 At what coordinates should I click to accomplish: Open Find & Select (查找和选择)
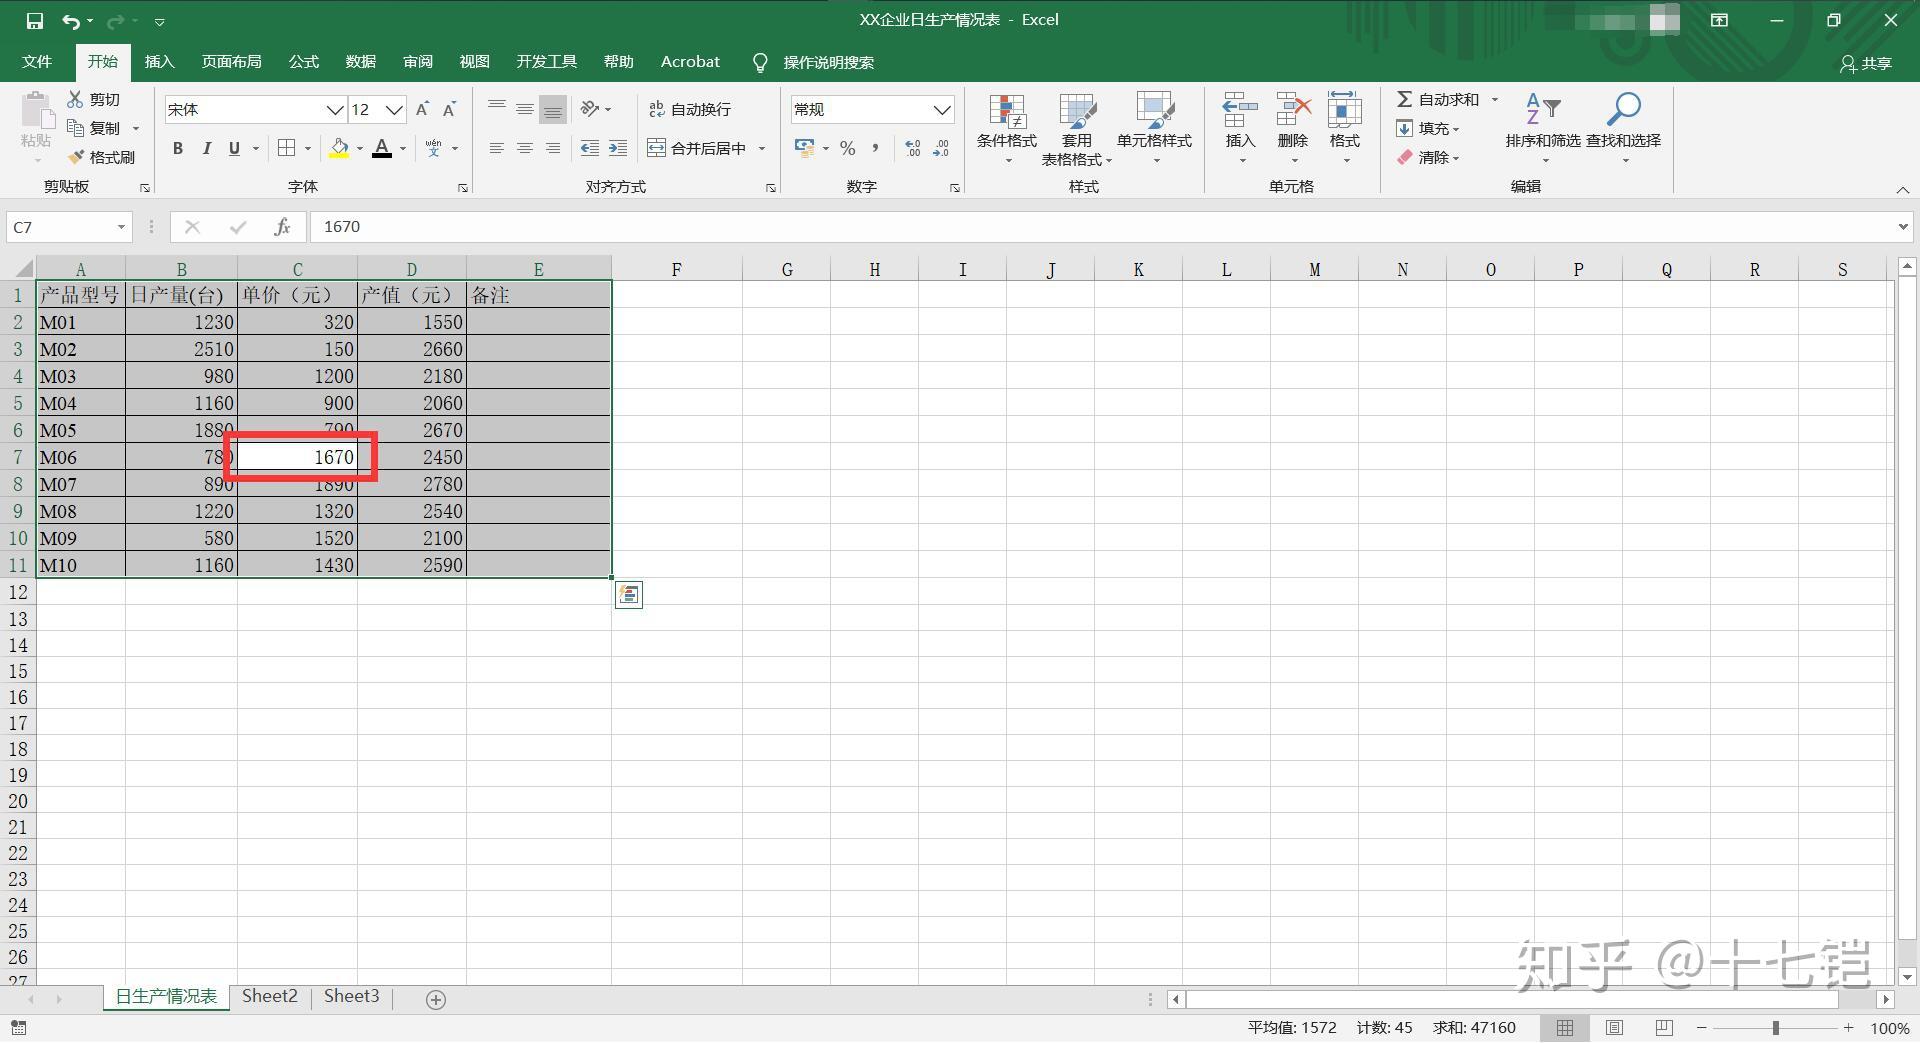pos(1623,127)
